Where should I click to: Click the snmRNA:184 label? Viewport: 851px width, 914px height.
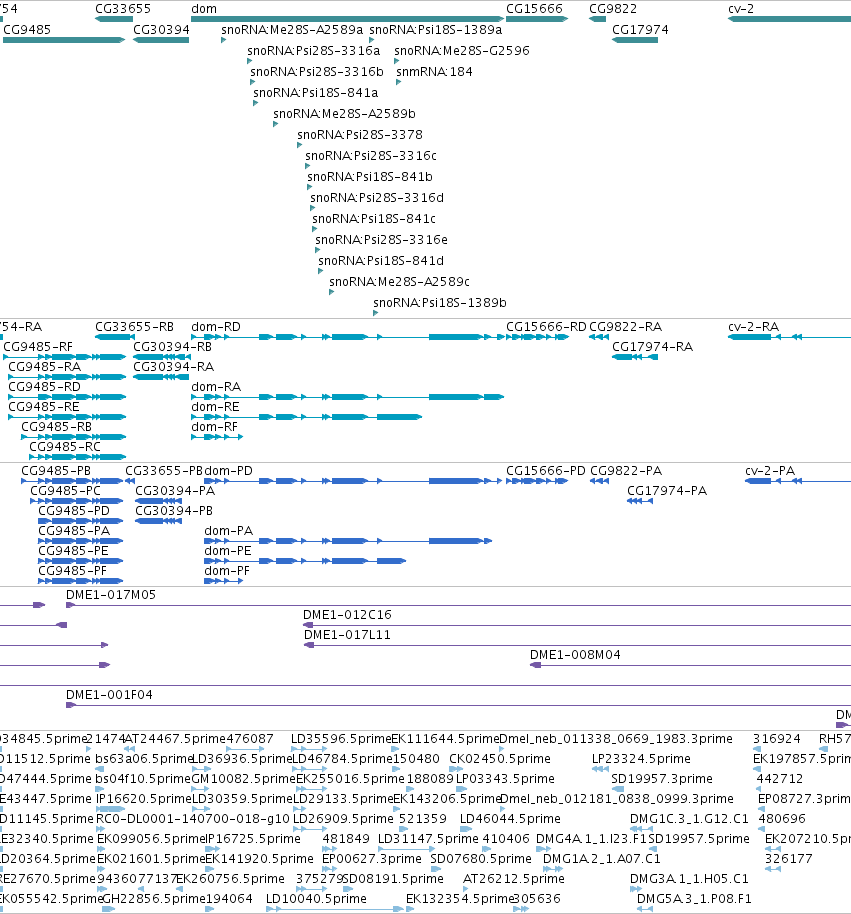pos(434,72)
